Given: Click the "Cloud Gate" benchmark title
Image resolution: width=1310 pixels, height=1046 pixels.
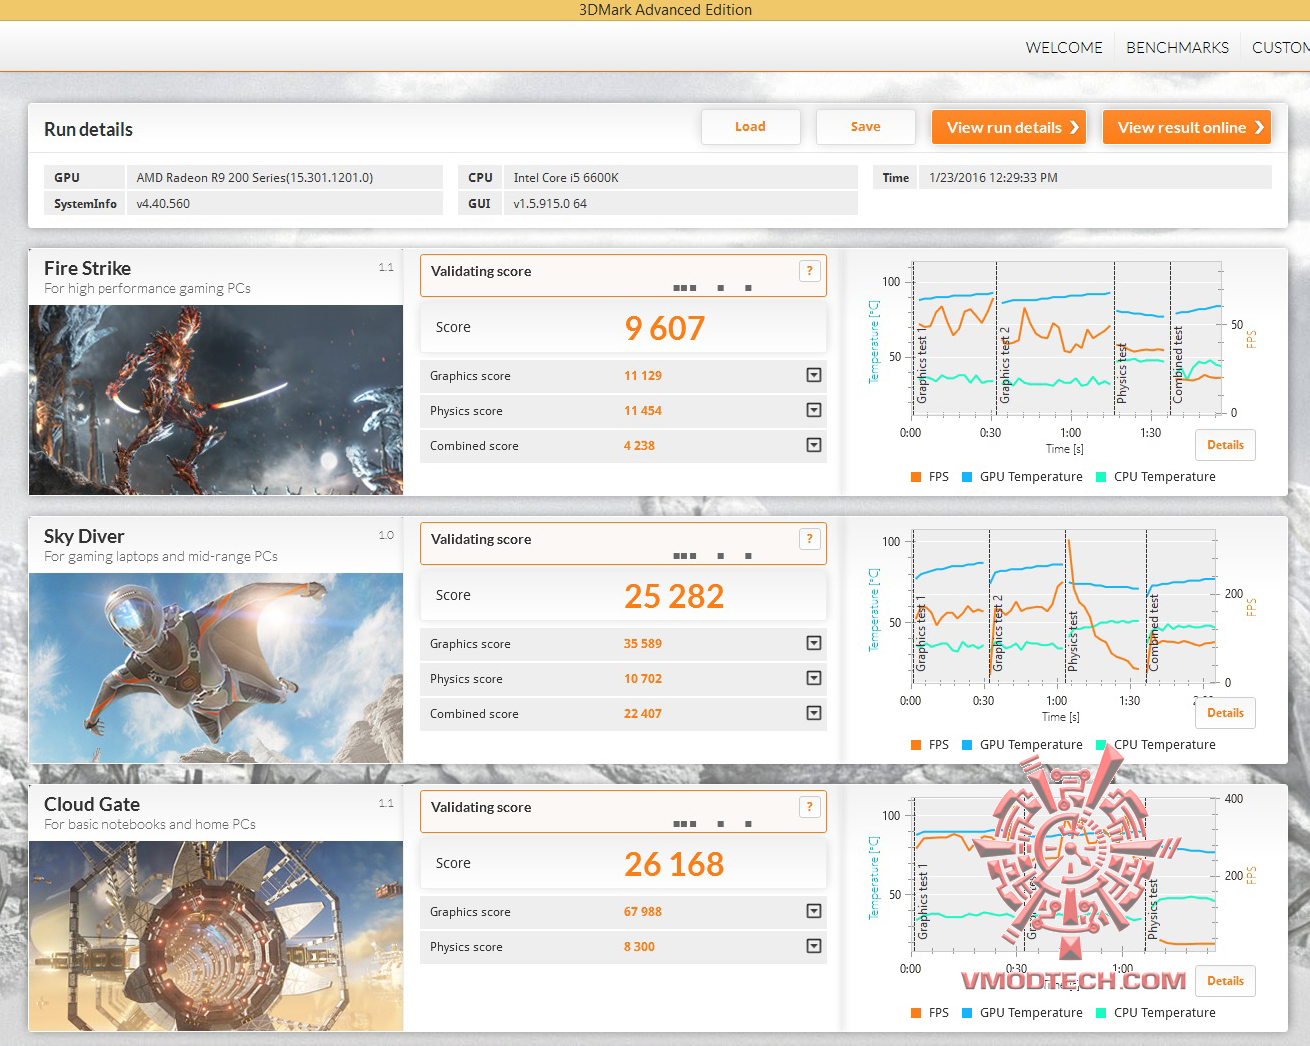Looking at the screenshot, I should [x=92, y=804].
